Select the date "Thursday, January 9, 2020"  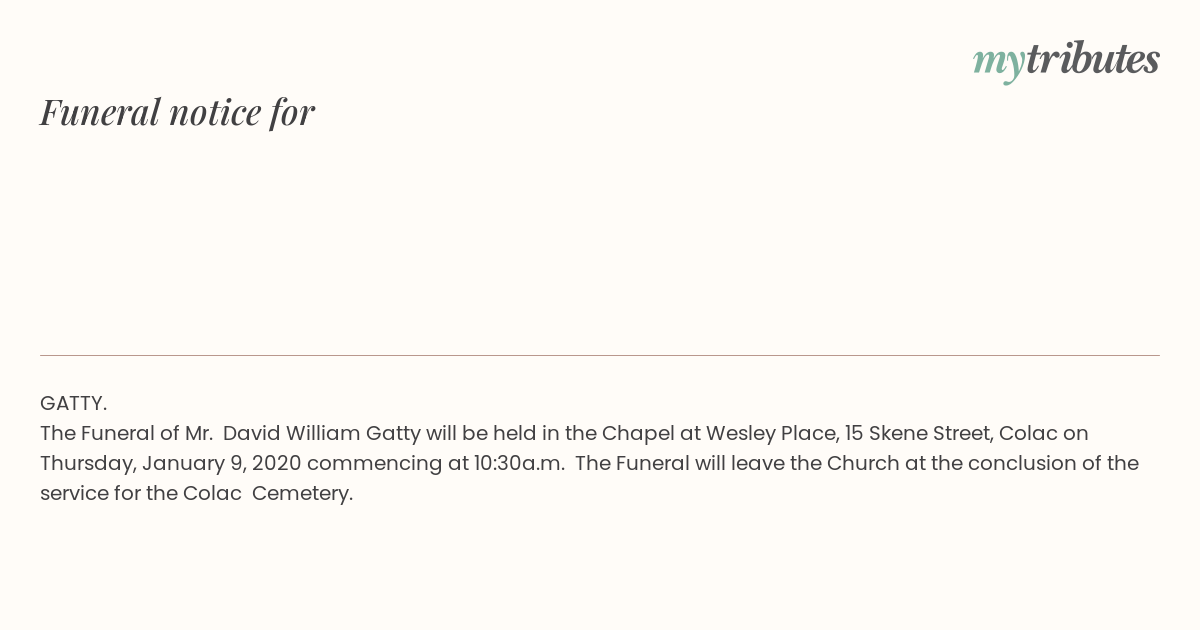coord(171,464)
